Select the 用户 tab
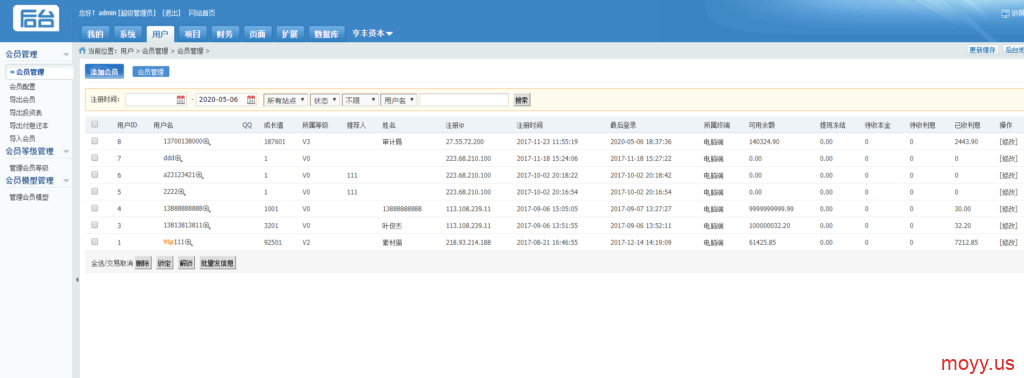Image resolution: width=1024 pixels, height=378 pixels. pos(160,34)
